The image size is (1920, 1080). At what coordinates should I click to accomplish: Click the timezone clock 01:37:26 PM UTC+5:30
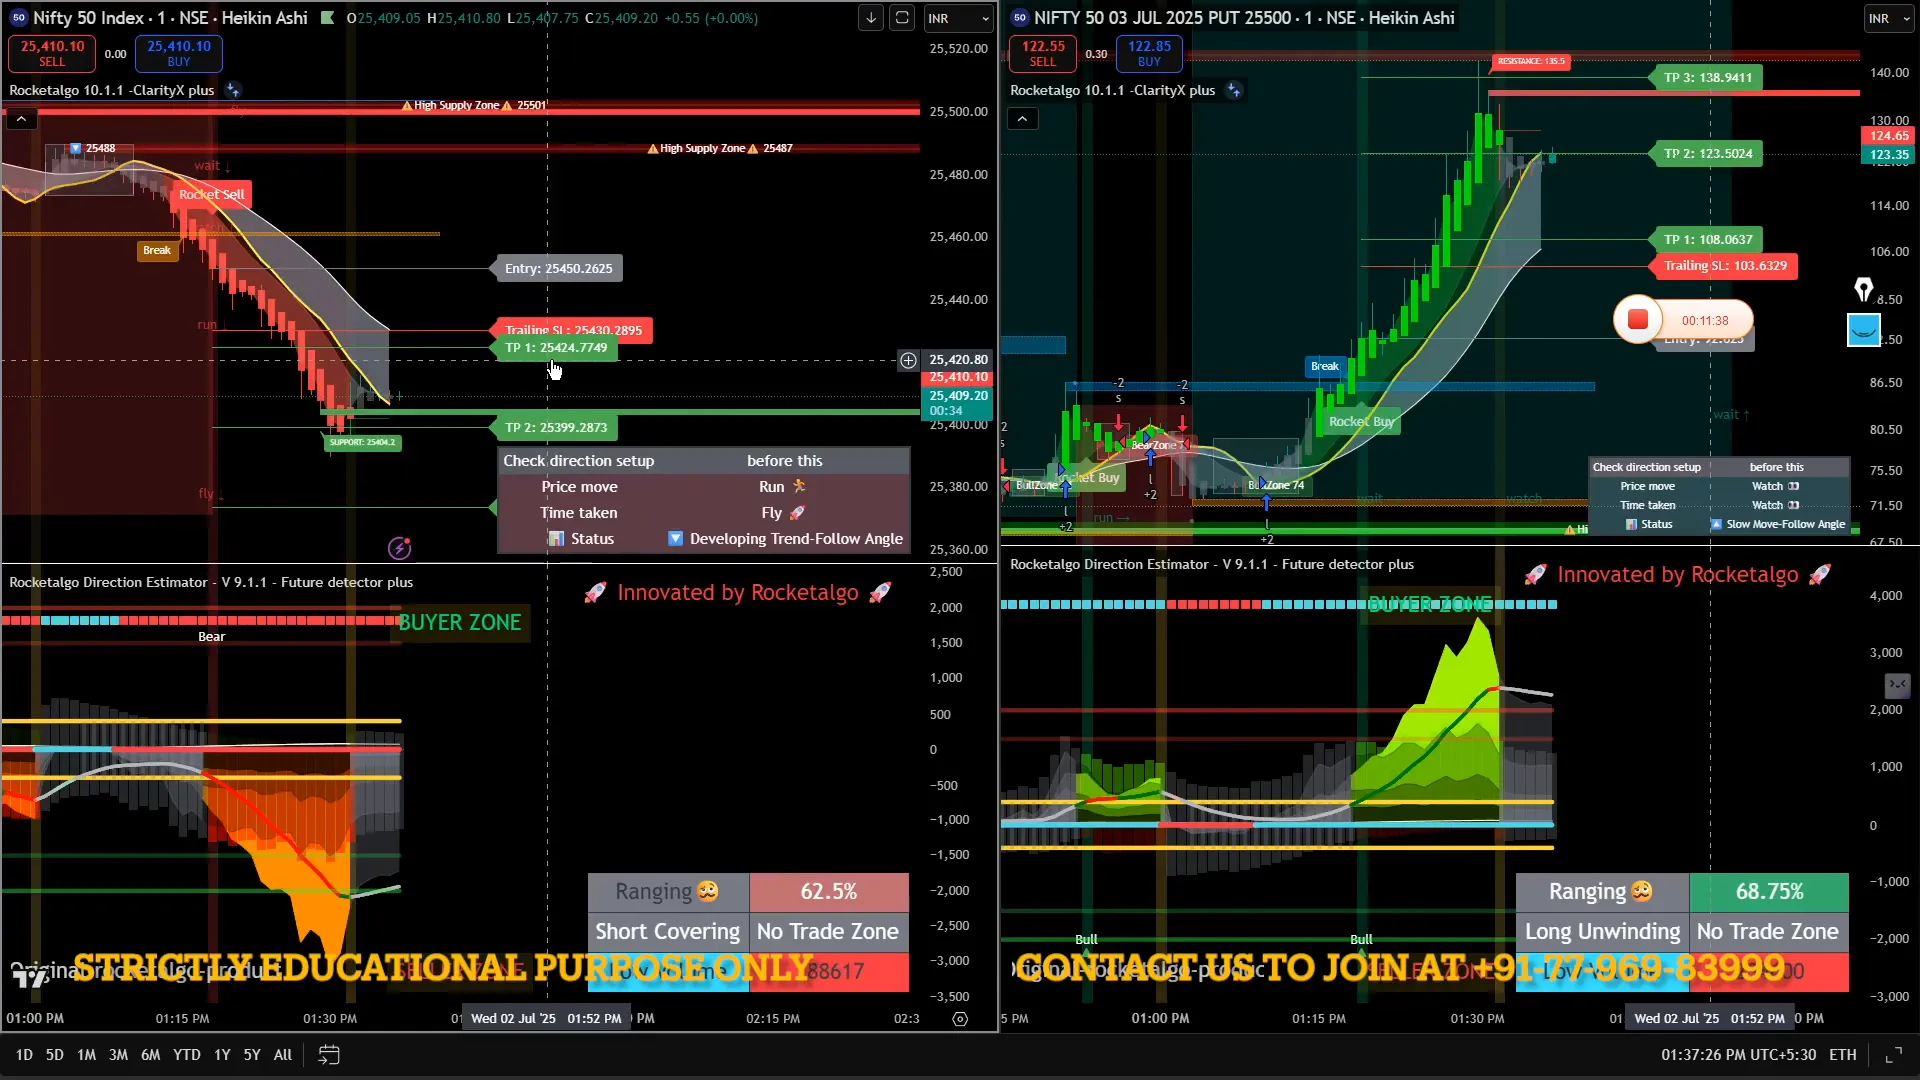[x=1738, y=1055]
